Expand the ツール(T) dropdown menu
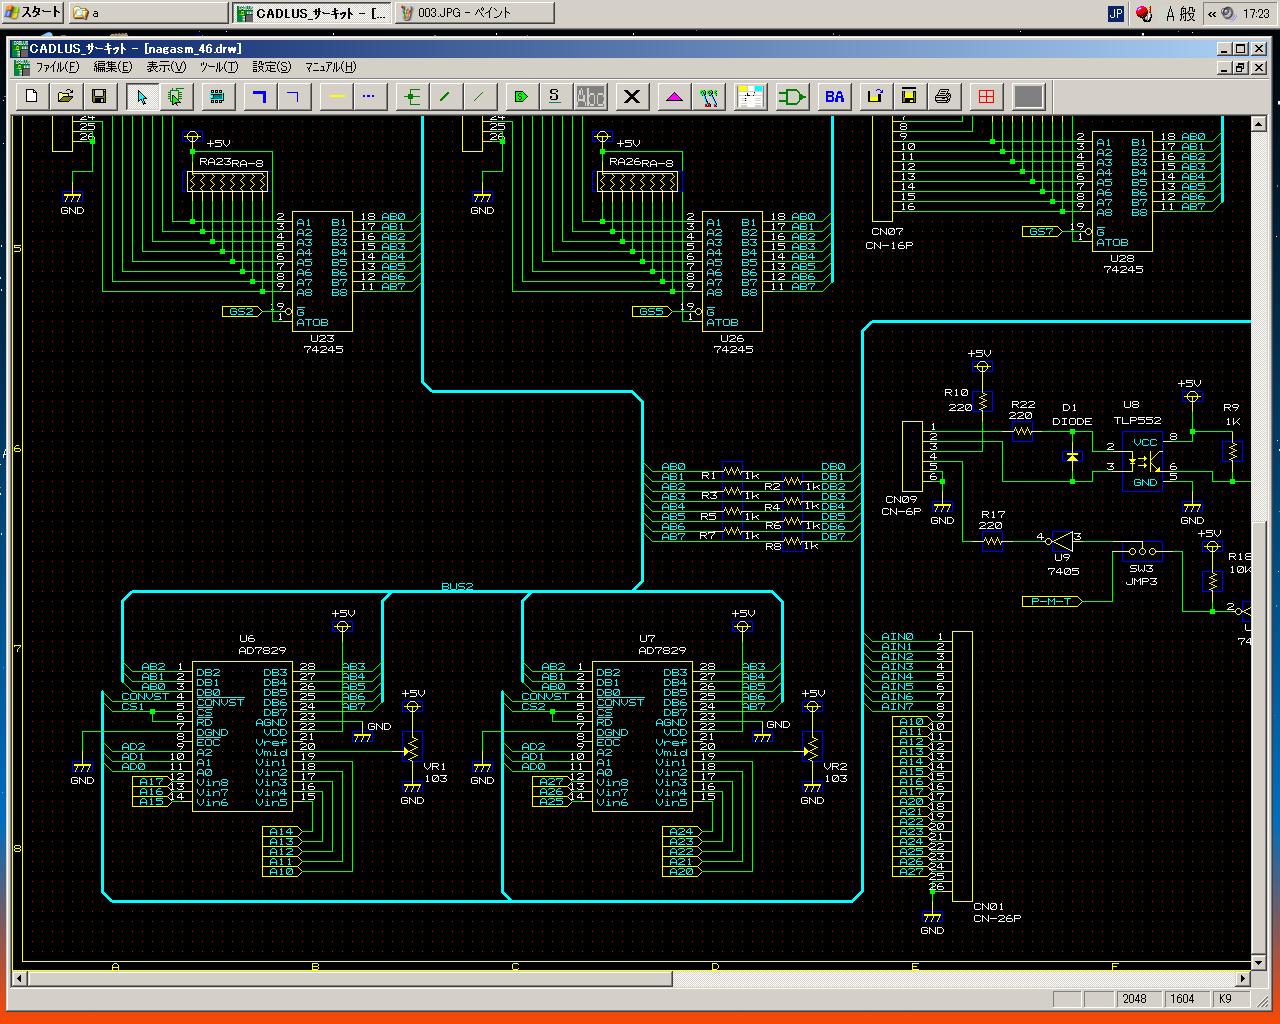The height and width of the screenshot is (1024, 1280). coord(218,67)
